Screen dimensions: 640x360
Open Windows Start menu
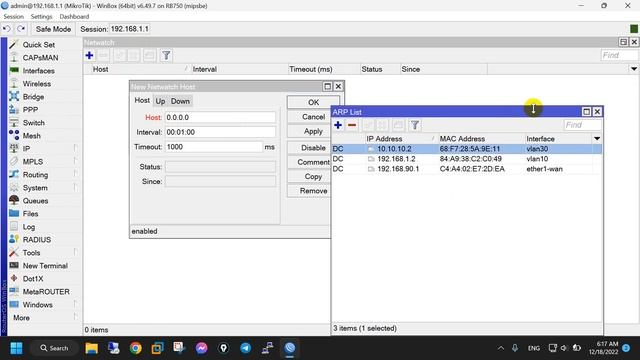tap(16, 348)
